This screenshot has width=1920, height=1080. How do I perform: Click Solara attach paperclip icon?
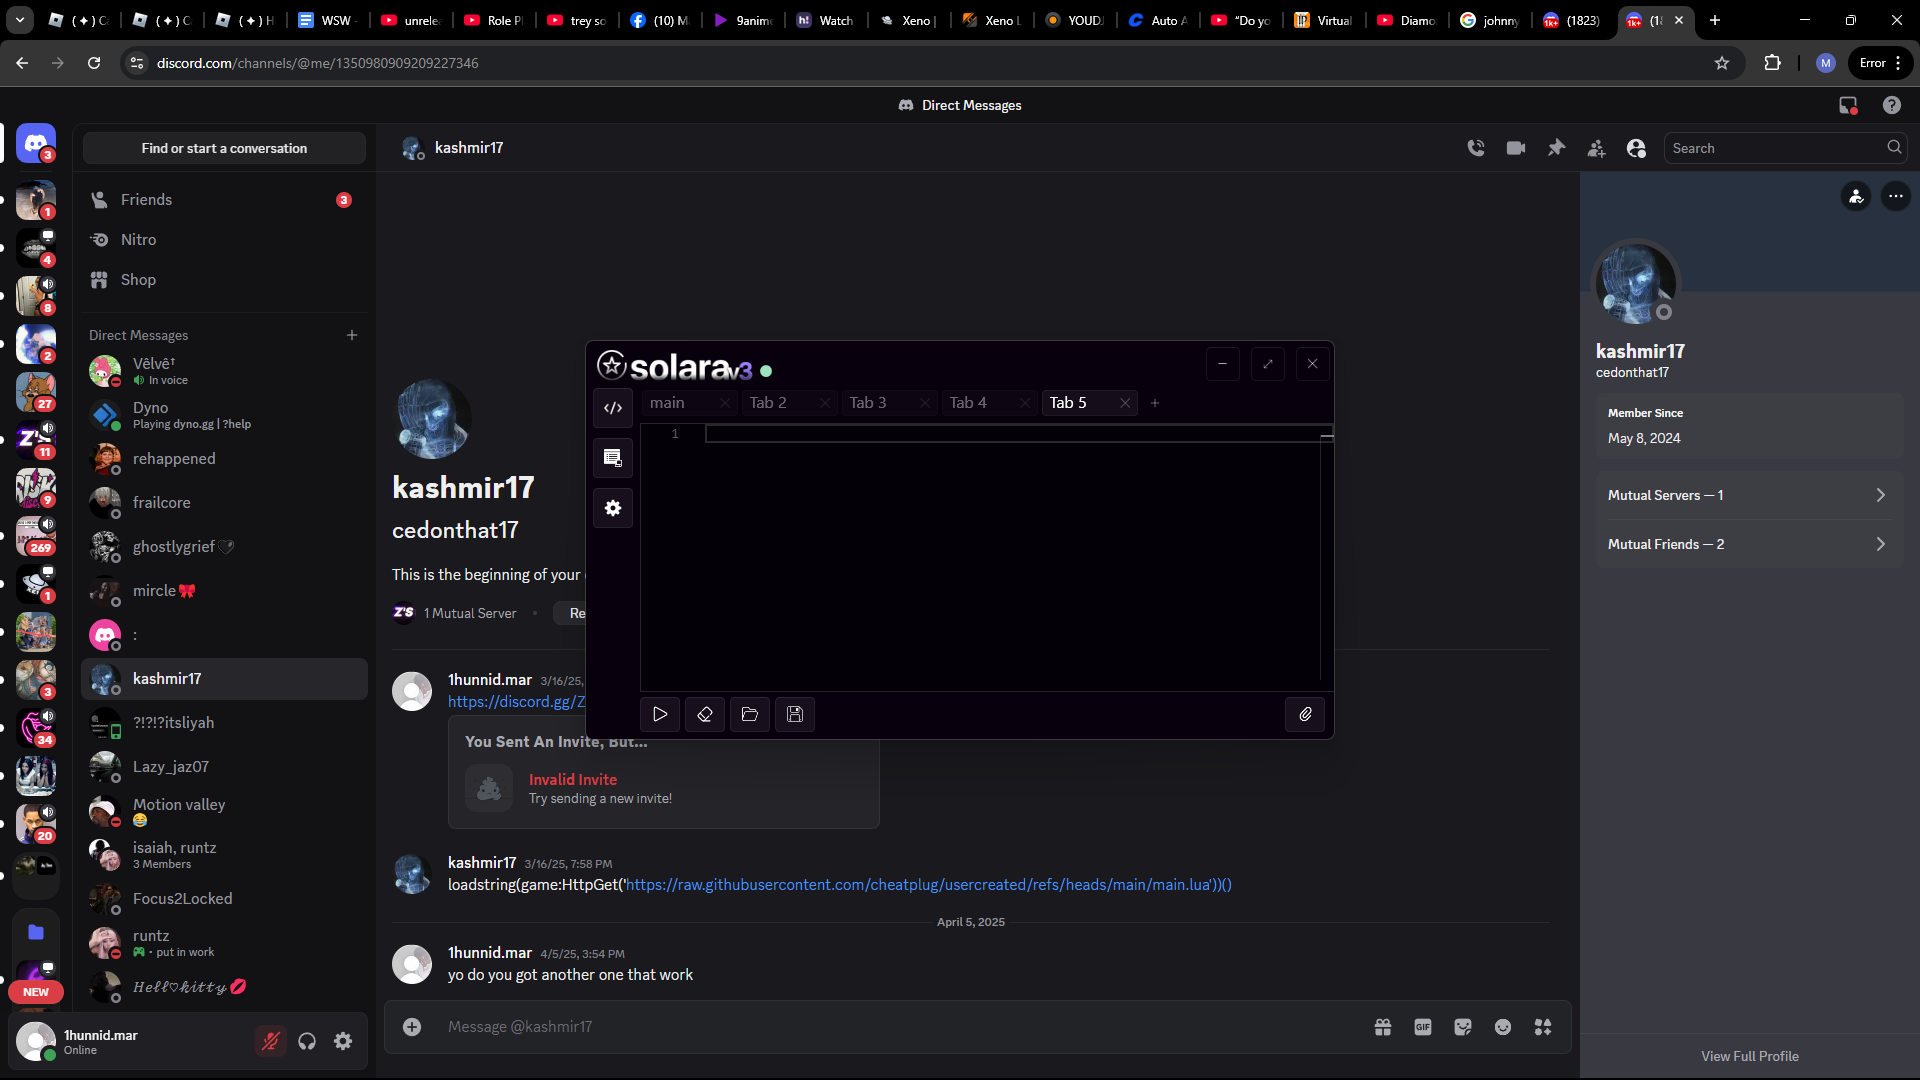(x=1305, y=714)
